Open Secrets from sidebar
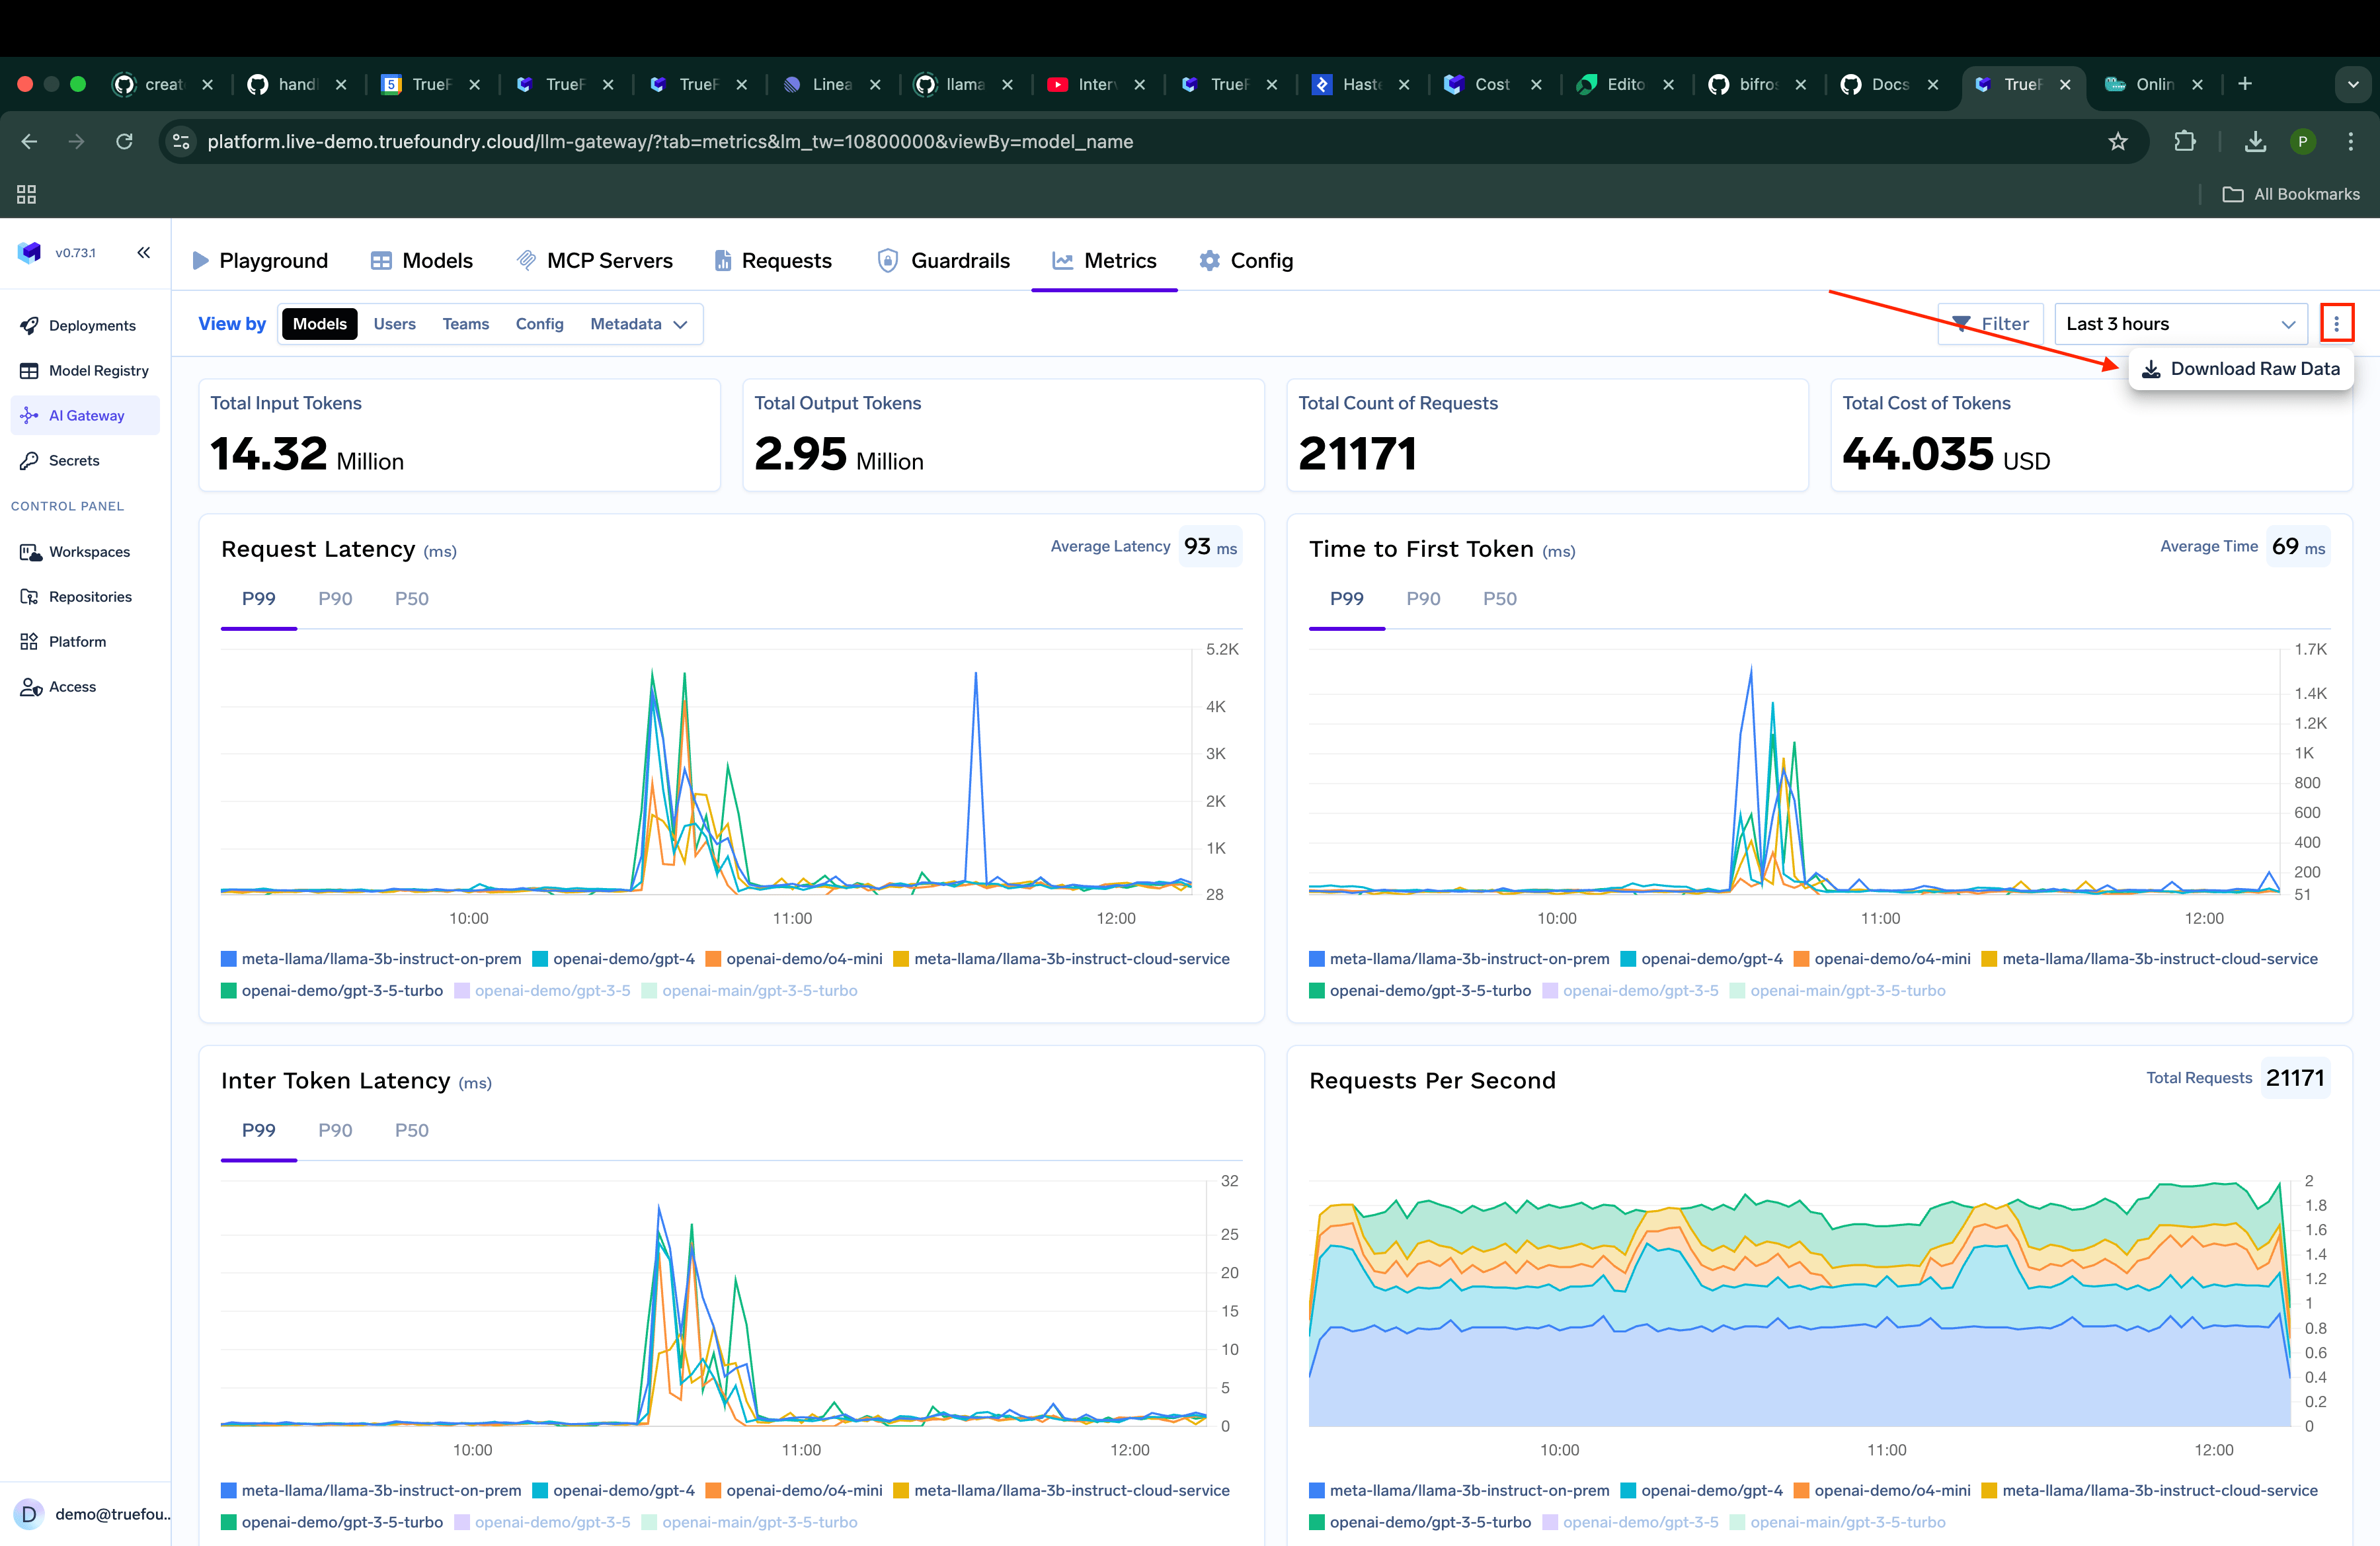This screenshot has width=2380, height=1546. [x=85, y=461]
